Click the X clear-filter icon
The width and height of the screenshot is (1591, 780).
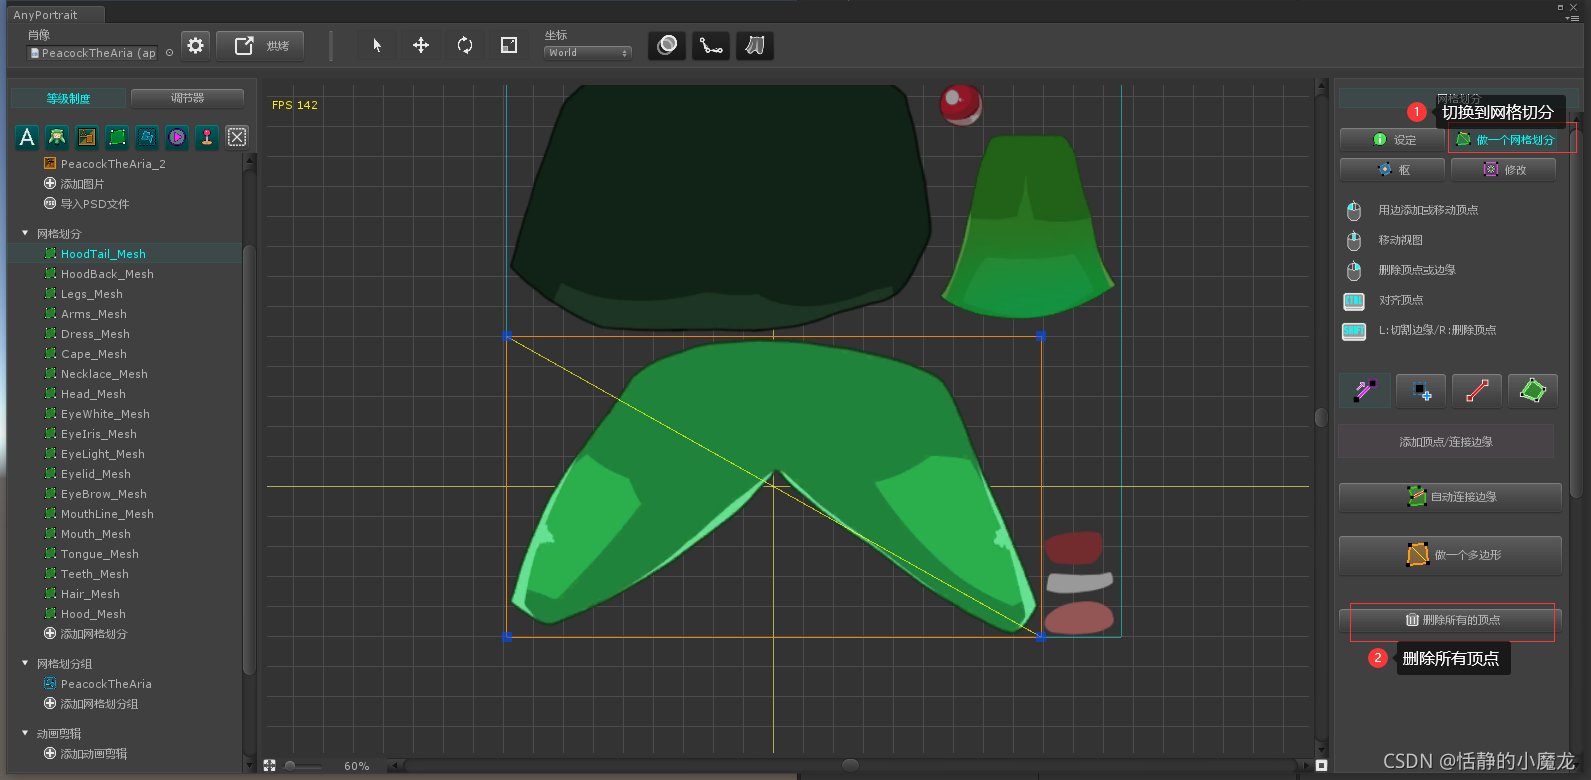pyautogui.click(x=237, y=137)
